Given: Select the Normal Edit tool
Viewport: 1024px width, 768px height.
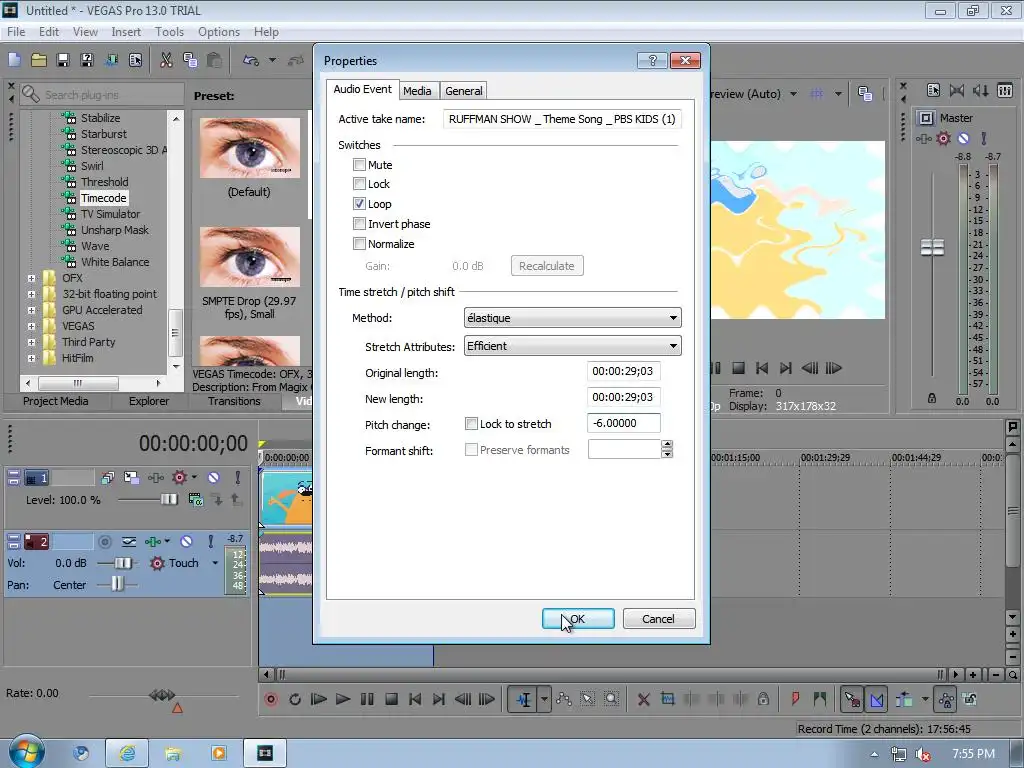Looking at the screenshot, I should pyautogui.click(x=523, y=699).
